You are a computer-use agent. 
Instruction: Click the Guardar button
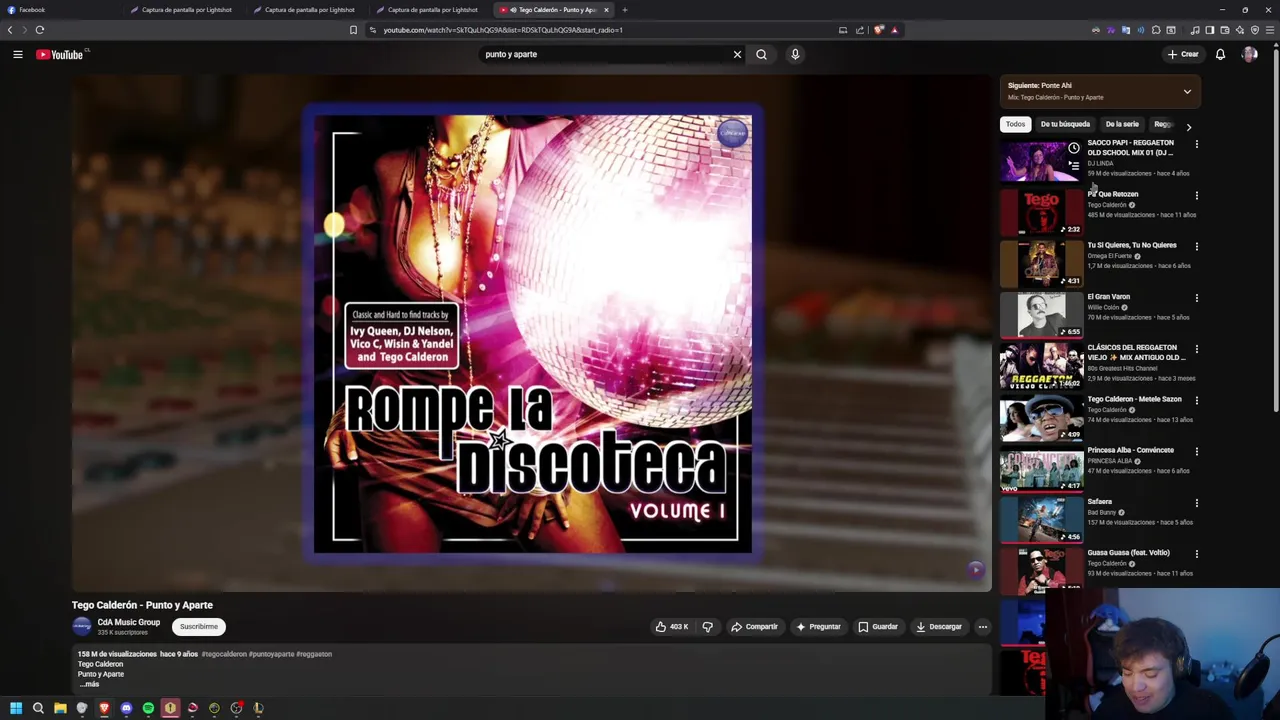click(878, 627)
